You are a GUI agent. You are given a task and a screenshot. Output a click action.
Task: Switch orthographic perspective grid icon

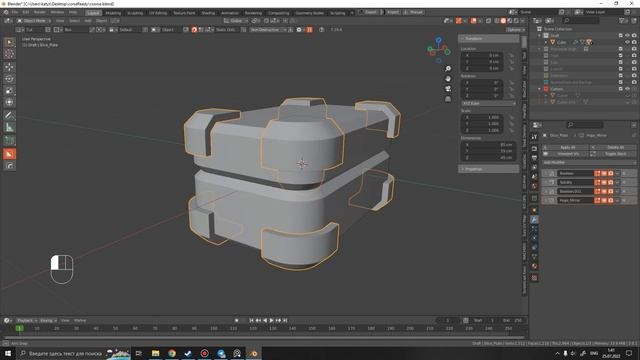pyautogui.click(x=448, y=99)
